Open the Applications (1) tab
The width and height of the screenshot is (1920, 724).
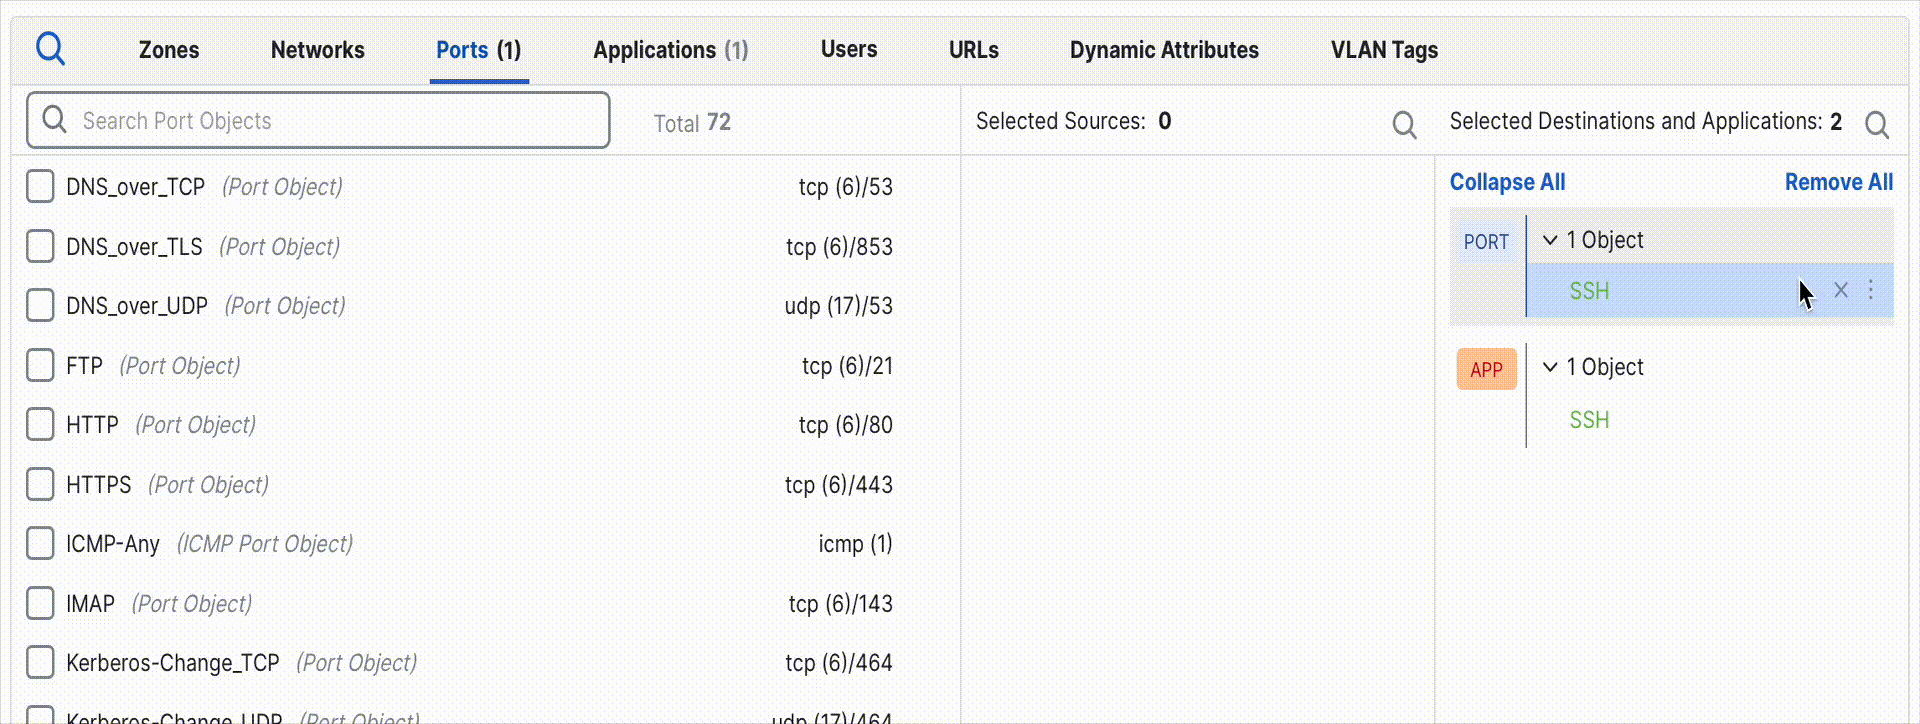point(671,50)
